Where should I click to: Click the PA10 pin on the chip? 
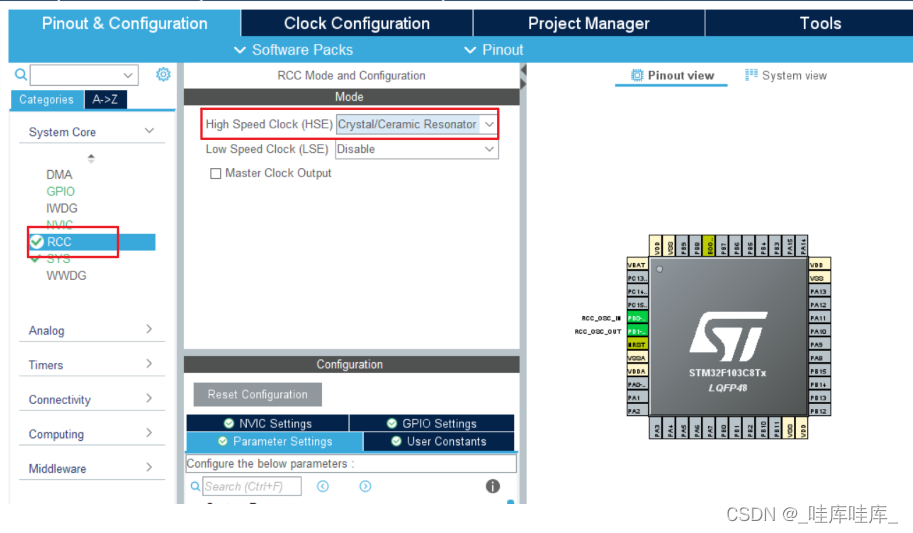point(819,331)
